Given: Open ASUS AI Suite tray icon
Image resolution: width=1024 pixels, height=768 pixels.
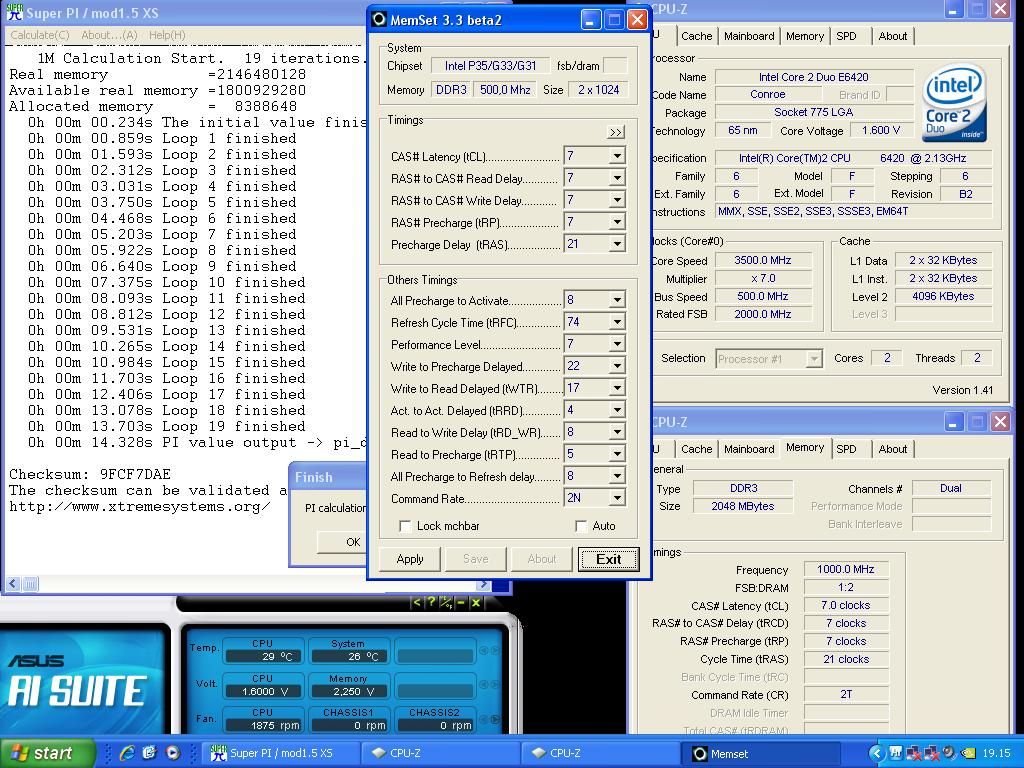Looking at the screenshot, I should point(895,753).
